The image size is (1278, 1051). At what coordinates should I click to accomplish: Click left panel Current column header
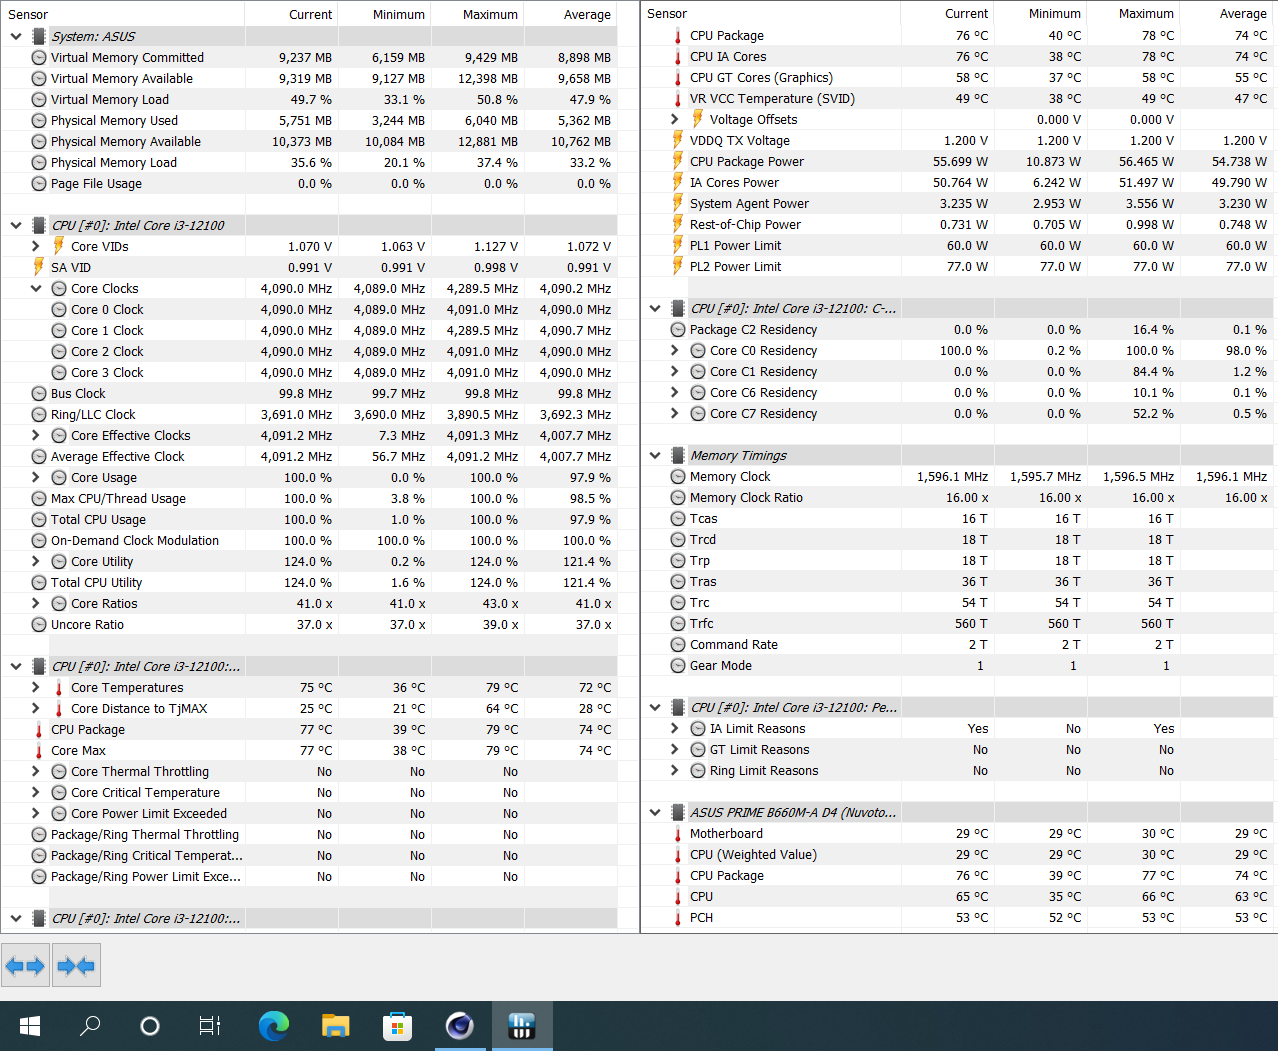(292, 14)
